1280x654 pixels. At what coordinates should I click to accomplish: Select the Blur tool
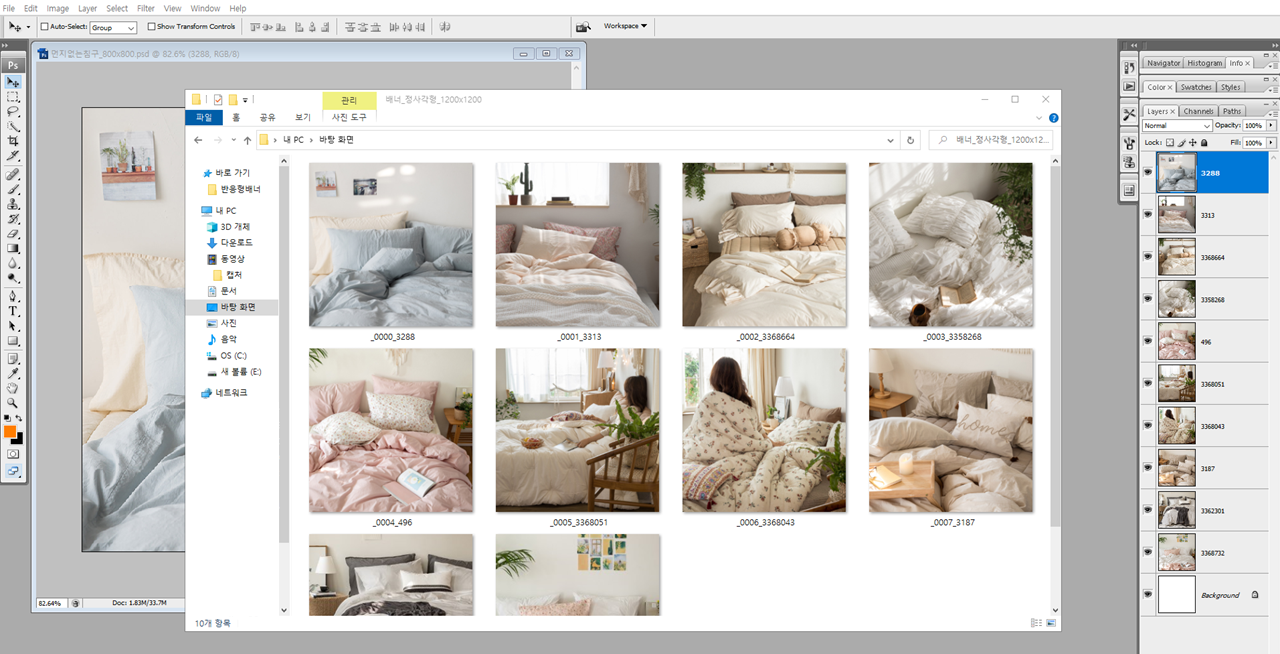(x=14, y=263)
